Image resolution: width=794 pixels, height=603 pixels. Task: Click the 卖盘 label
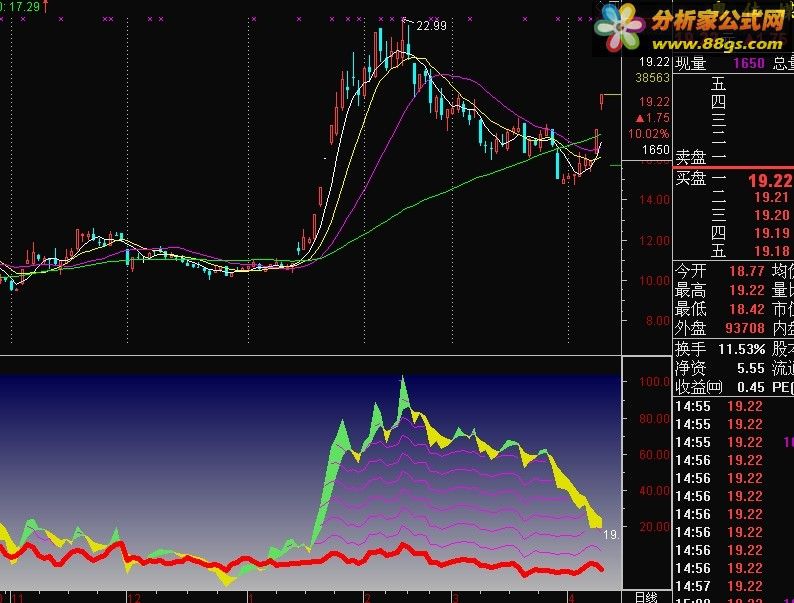[x=691, y=157]
